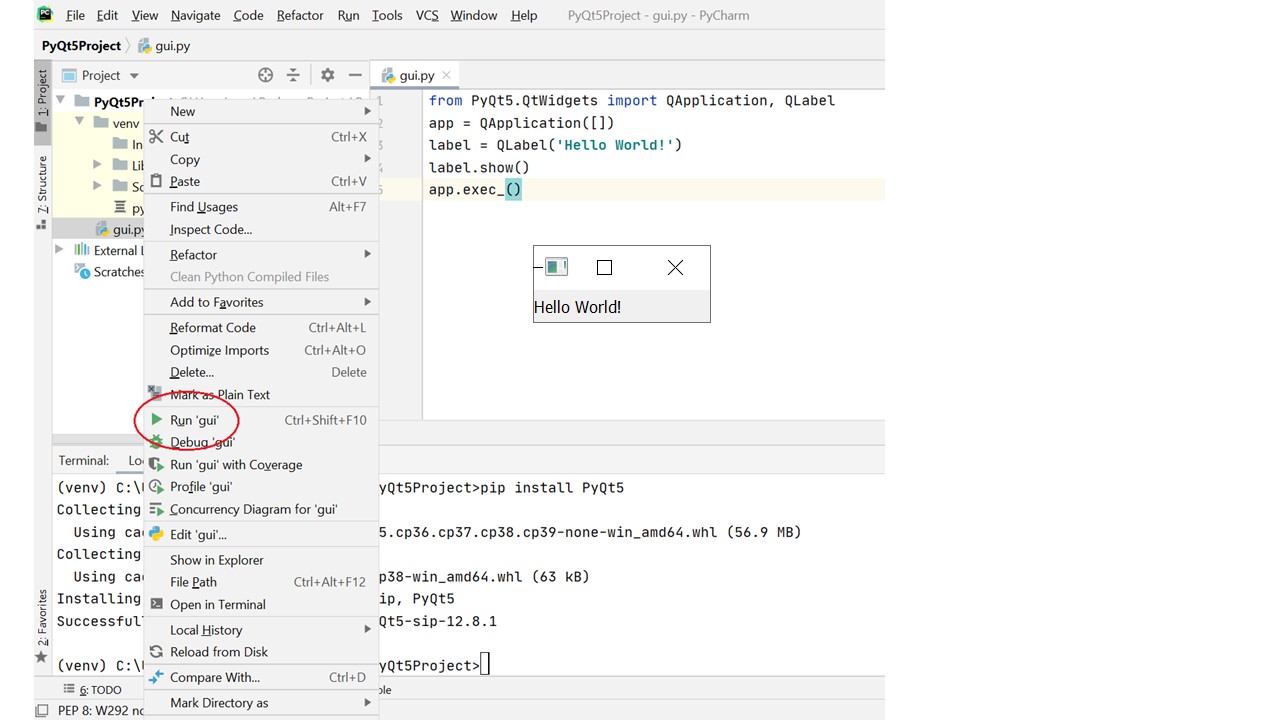Click PyQt5Project in the breadcrumb
The height and width of the screenshot is (720, 1280).
tap(81, 46)
